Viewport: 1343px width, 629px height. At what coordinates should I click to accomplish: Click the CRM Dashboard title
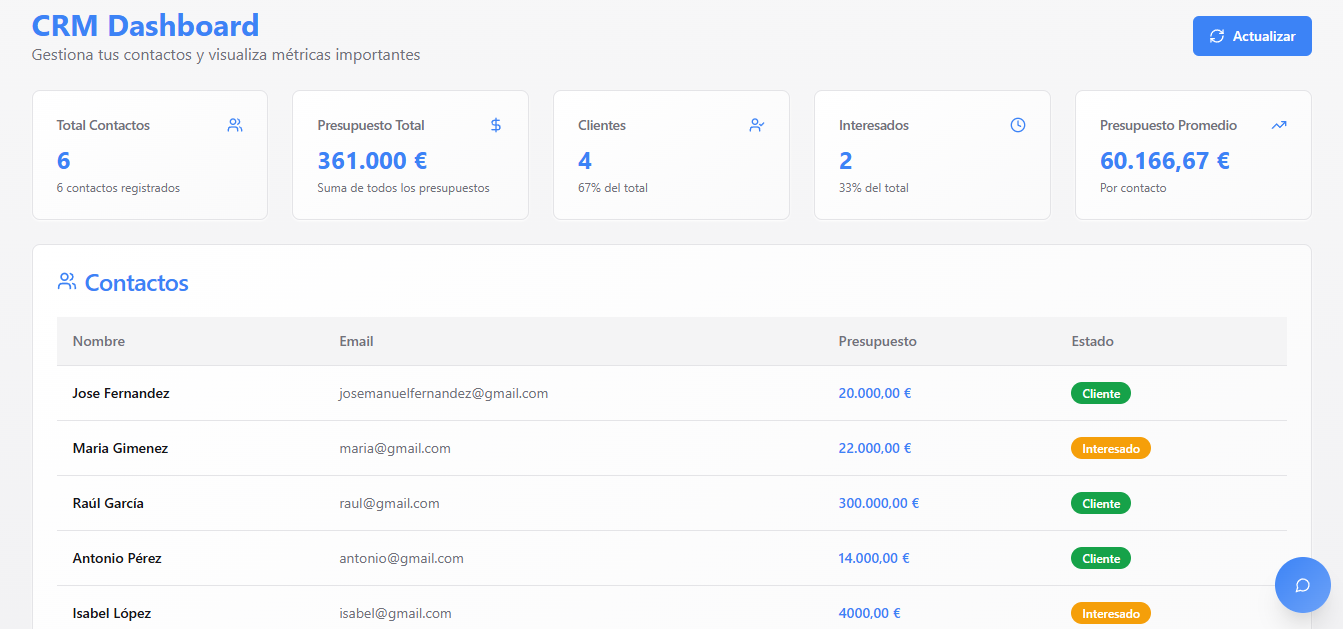[143, 25]
